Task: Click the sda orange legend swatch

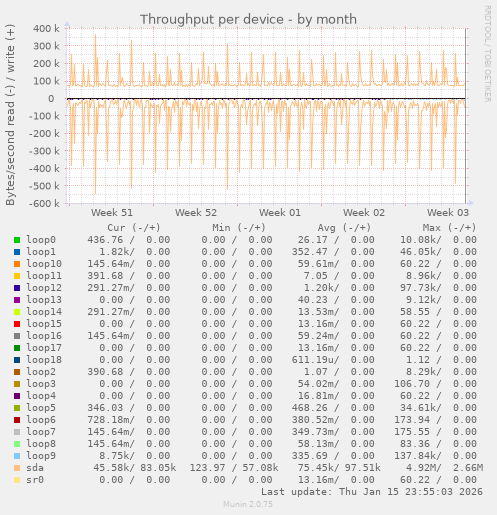Action: coord(17,468)
